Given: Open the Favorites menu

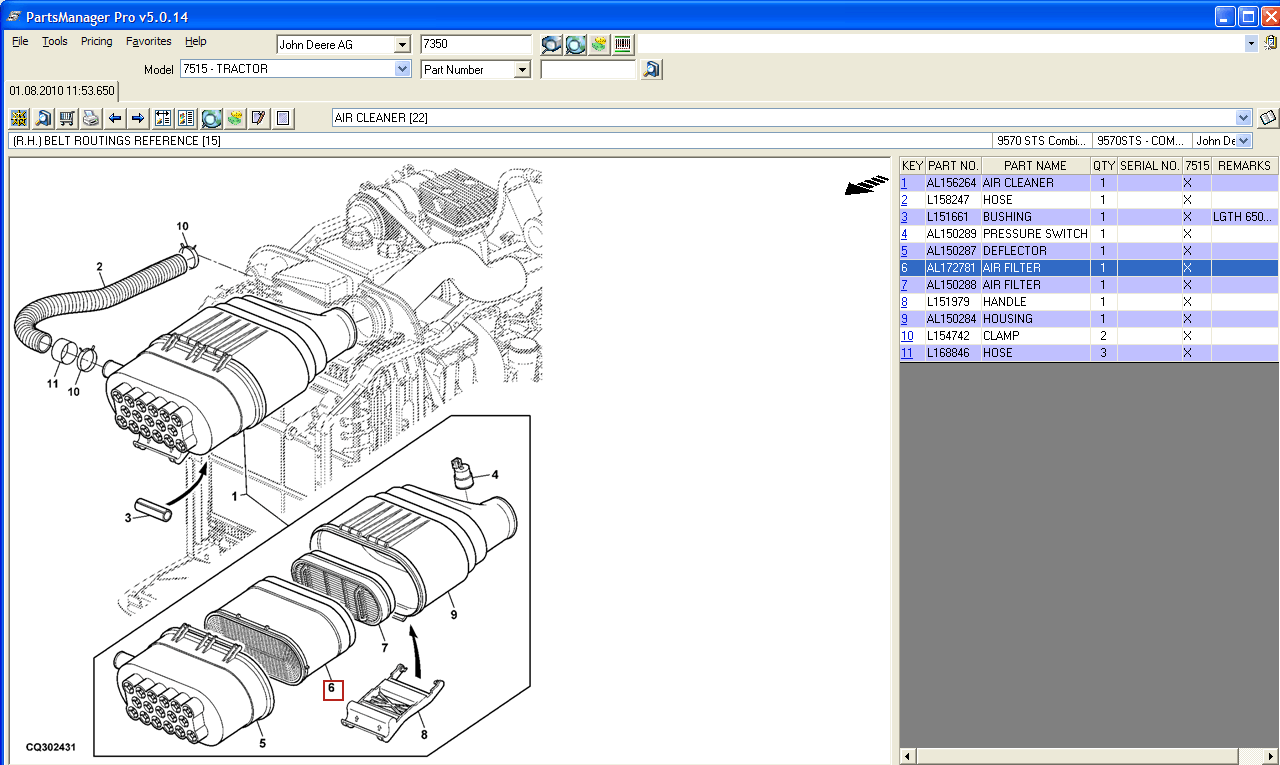Looking at the screenshot, I should pos(148,42).
